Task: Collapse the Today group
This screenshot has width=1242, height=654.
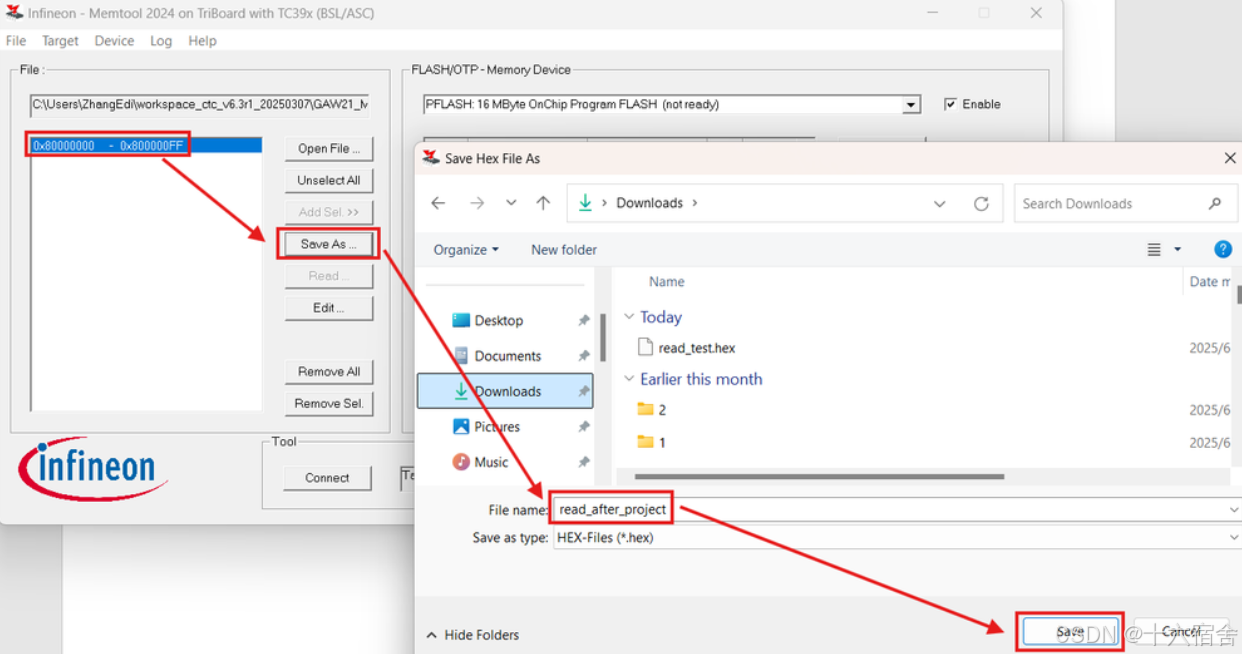Action: [x=629, y=317]
